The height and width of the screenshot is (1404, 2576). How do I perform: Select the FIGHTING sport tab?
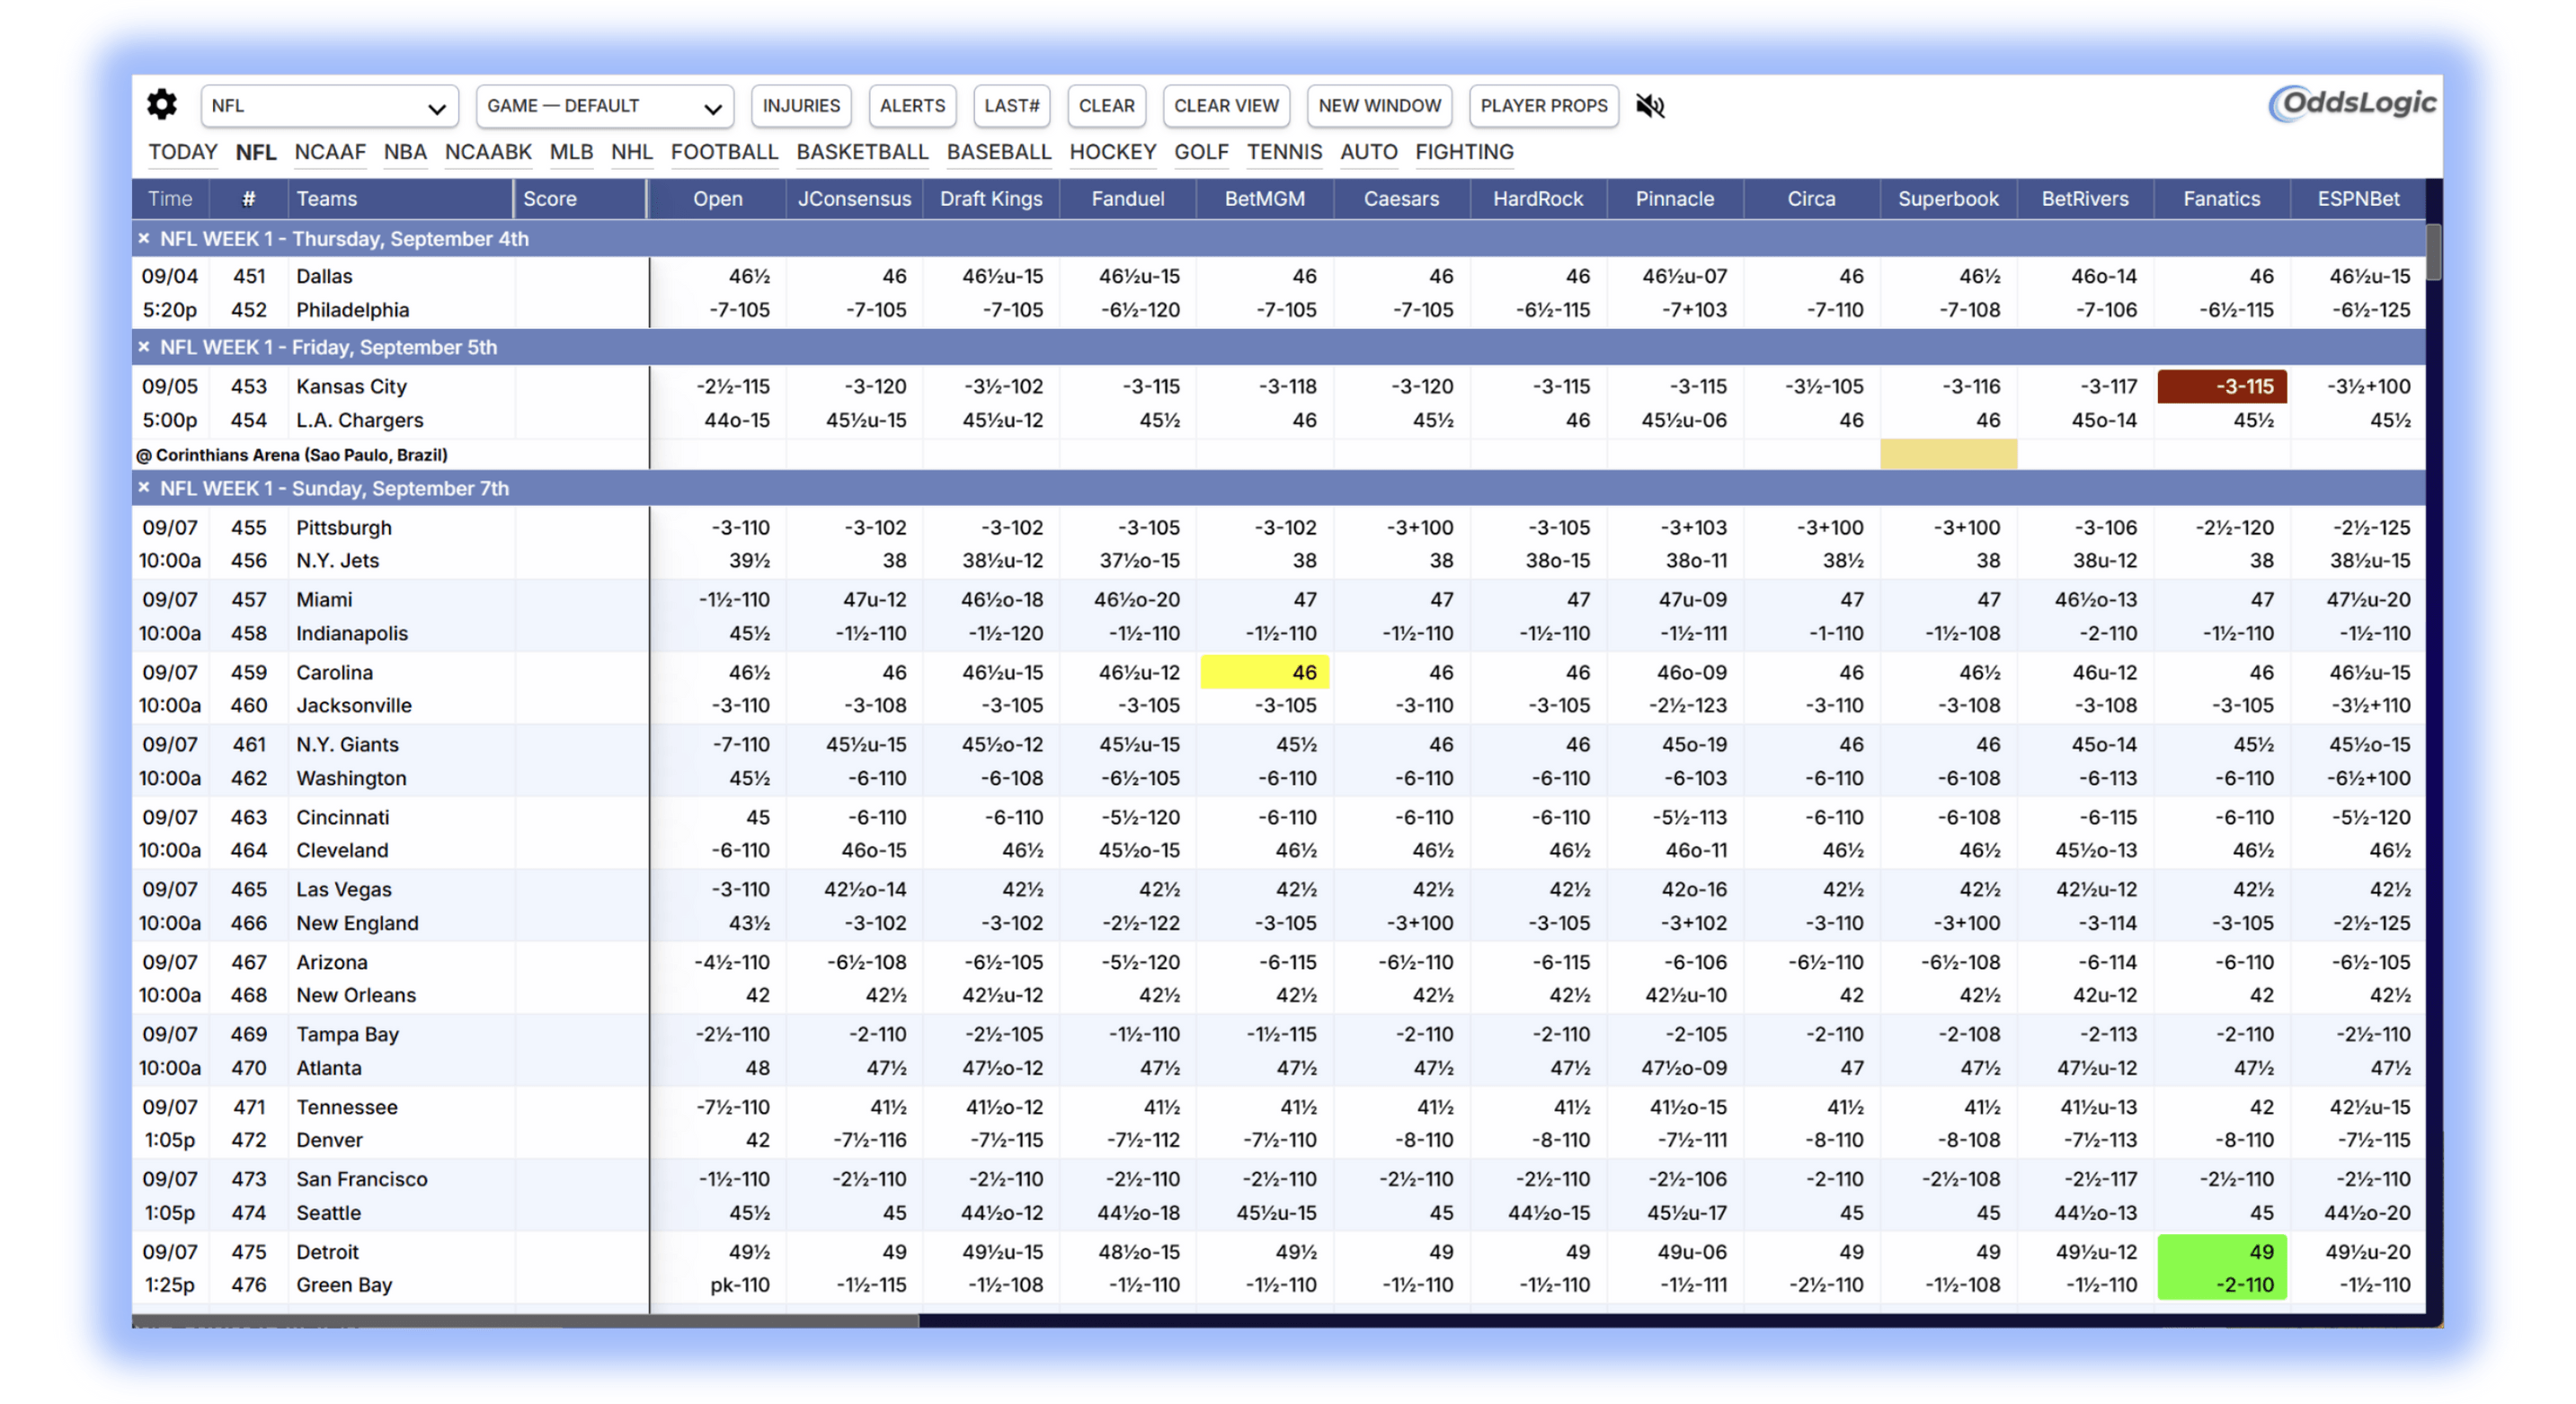coord(1464,152)
